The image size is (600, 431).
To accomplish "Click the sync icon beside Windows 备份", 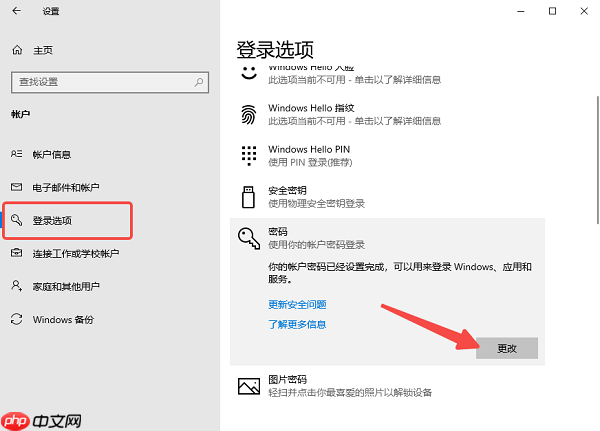I will tap(16, 319).
